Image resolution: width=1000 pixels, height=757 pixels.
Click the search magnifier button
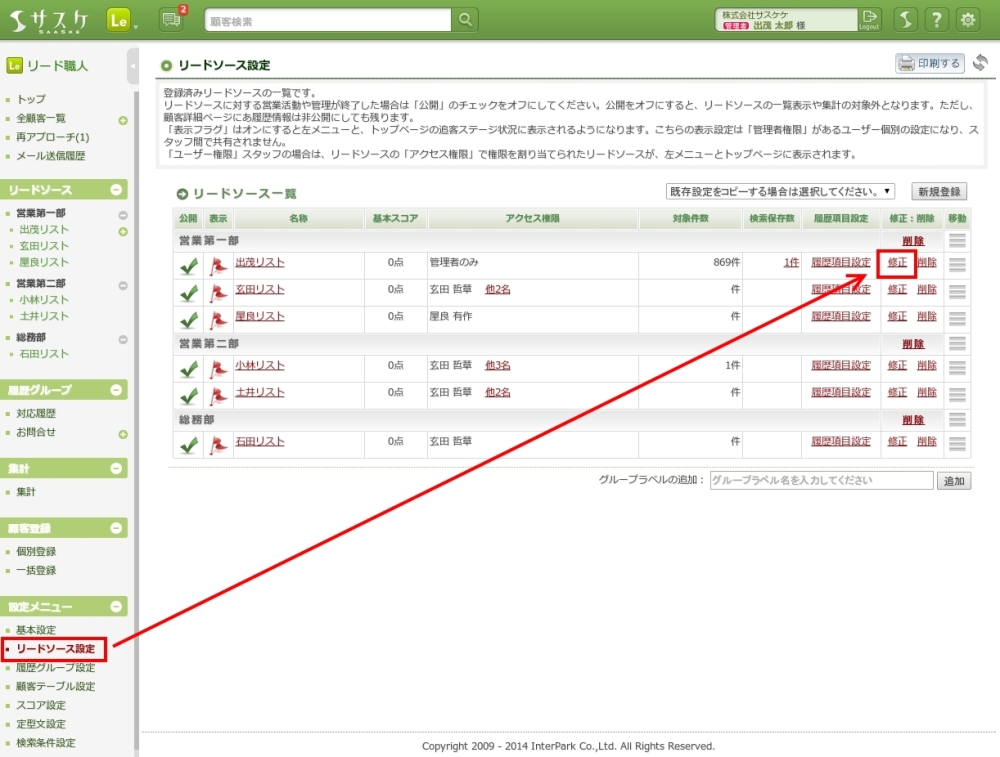coord(466,20)
